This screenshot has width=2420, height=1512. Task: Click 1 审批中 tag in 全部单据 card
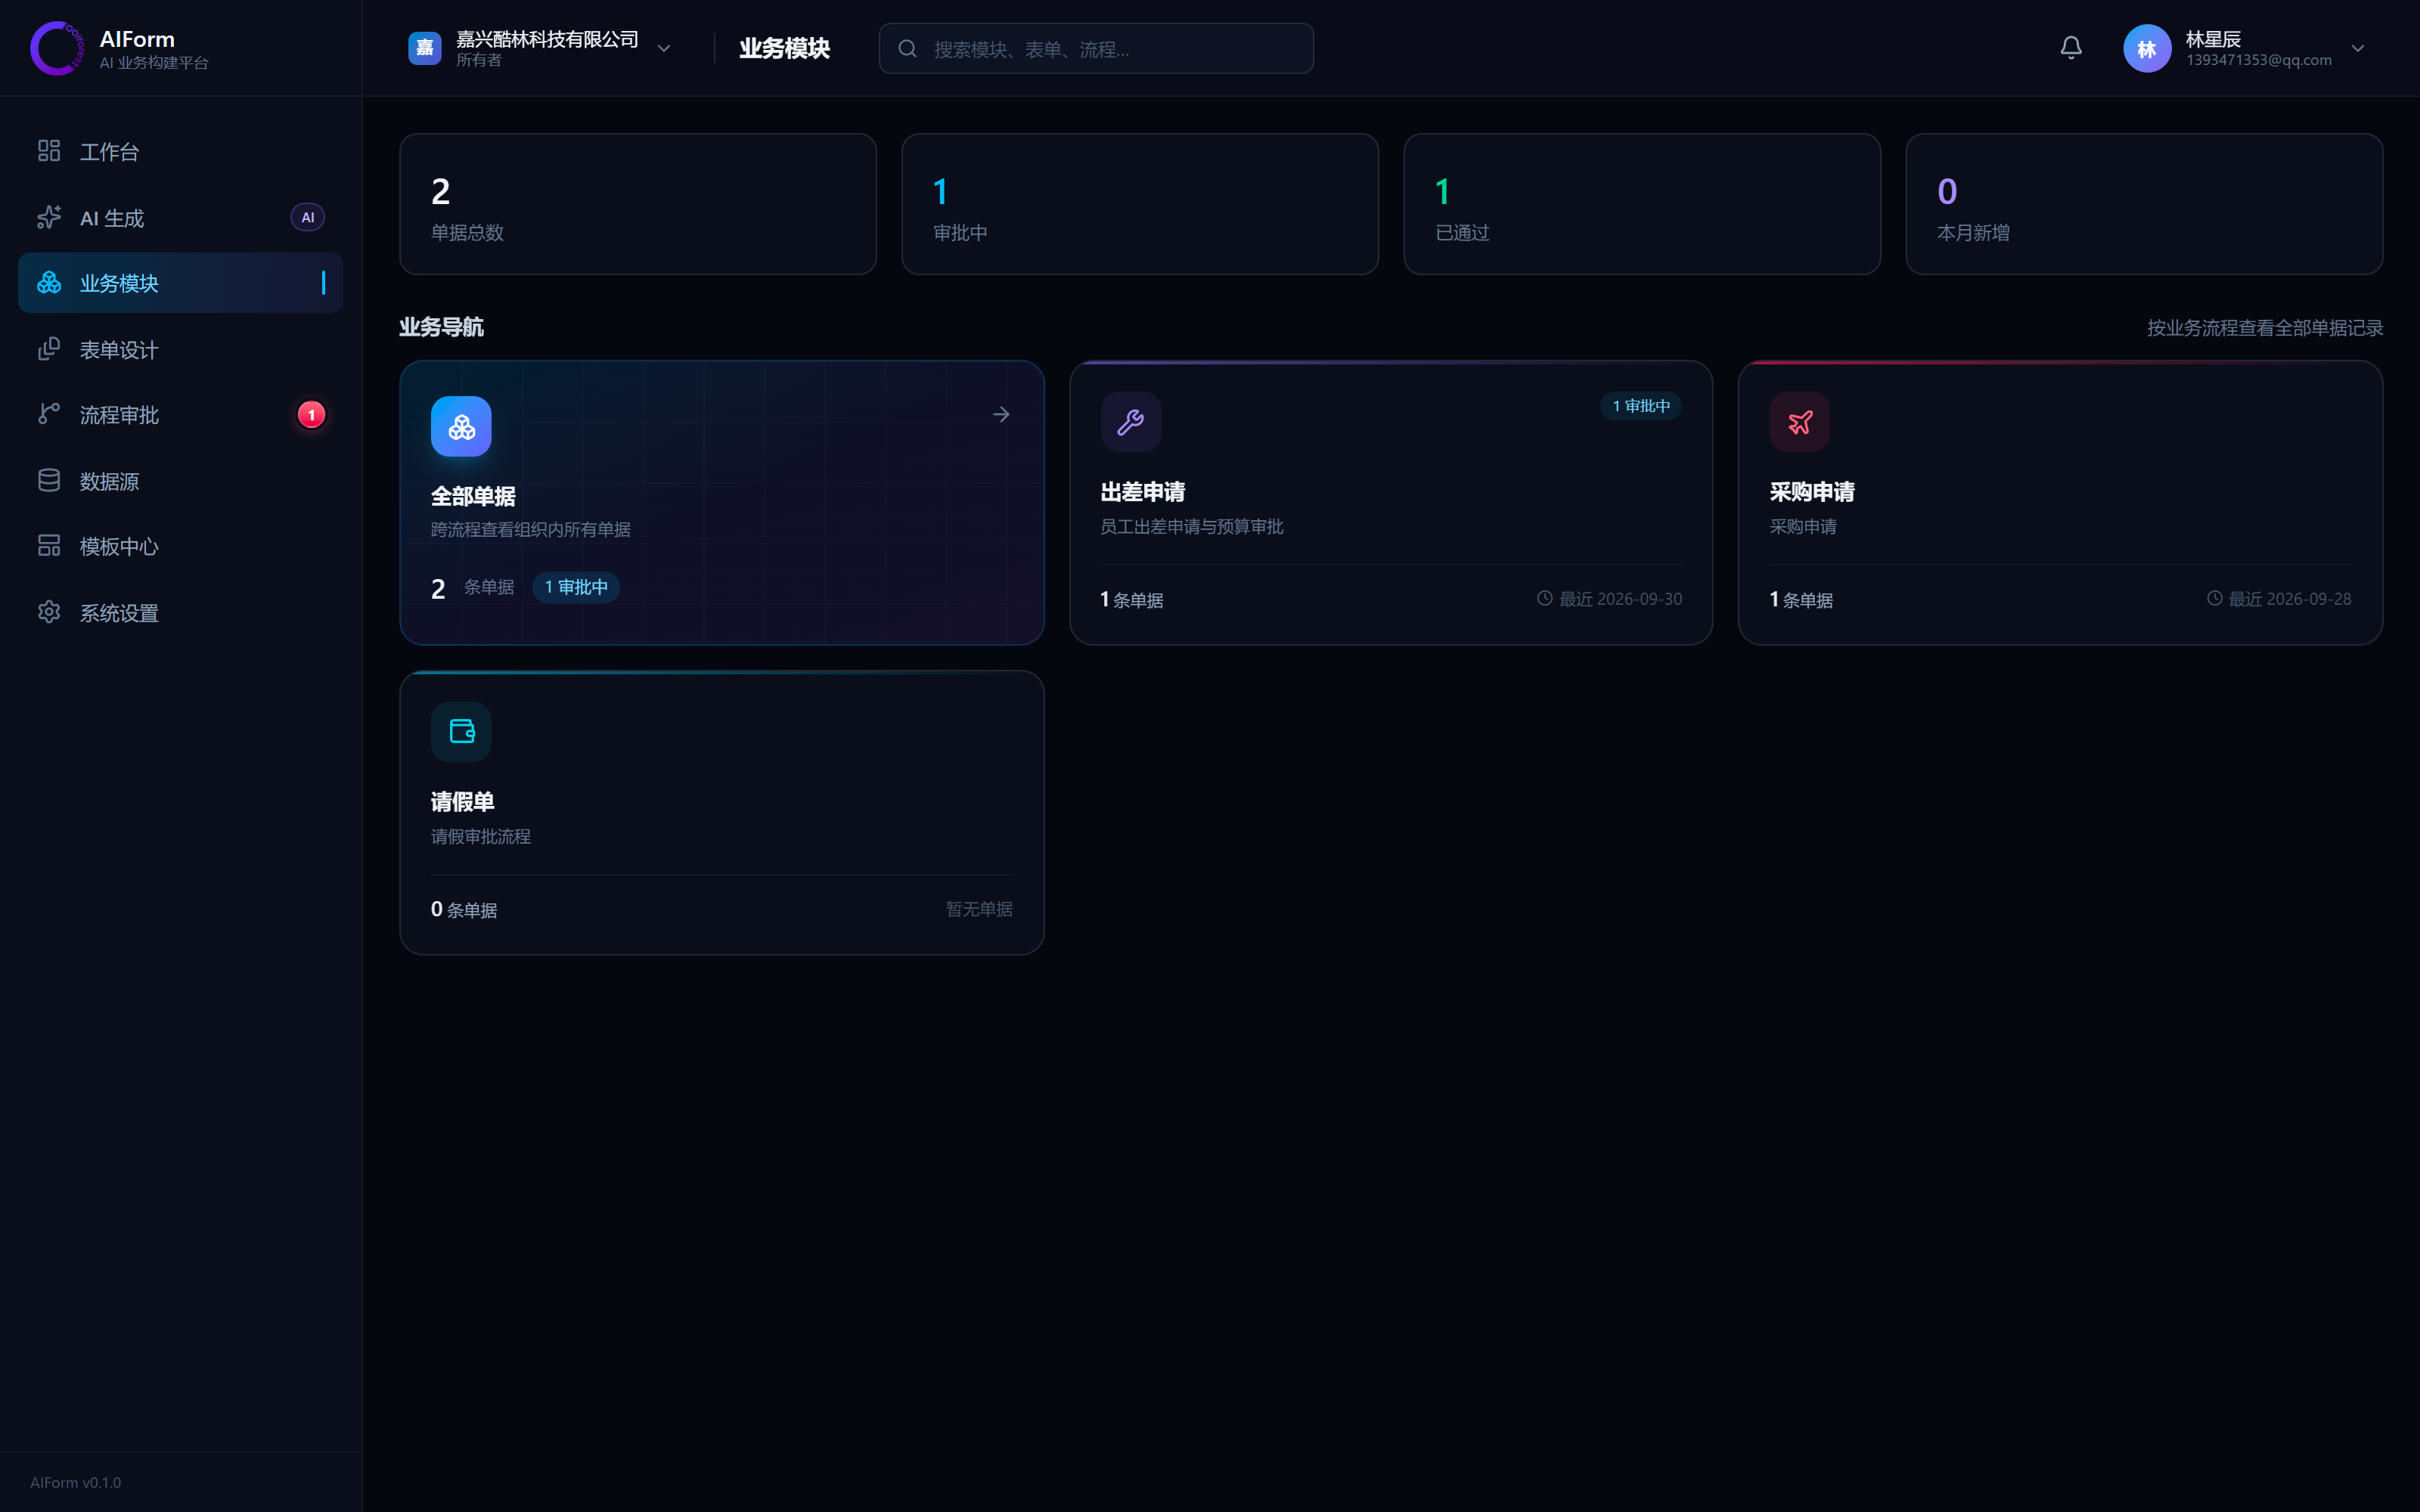[x=576, y=587]
